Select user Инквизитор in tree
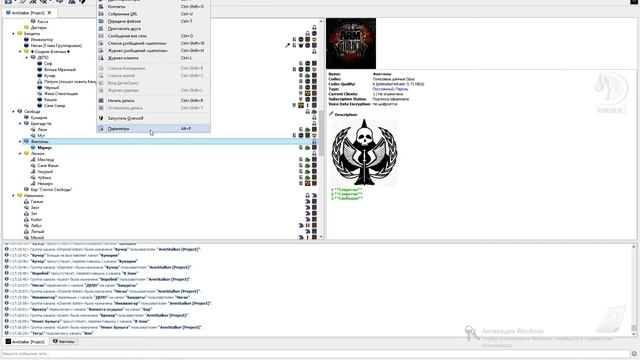The height and width of the screenshot is (360, 640). 42,40
